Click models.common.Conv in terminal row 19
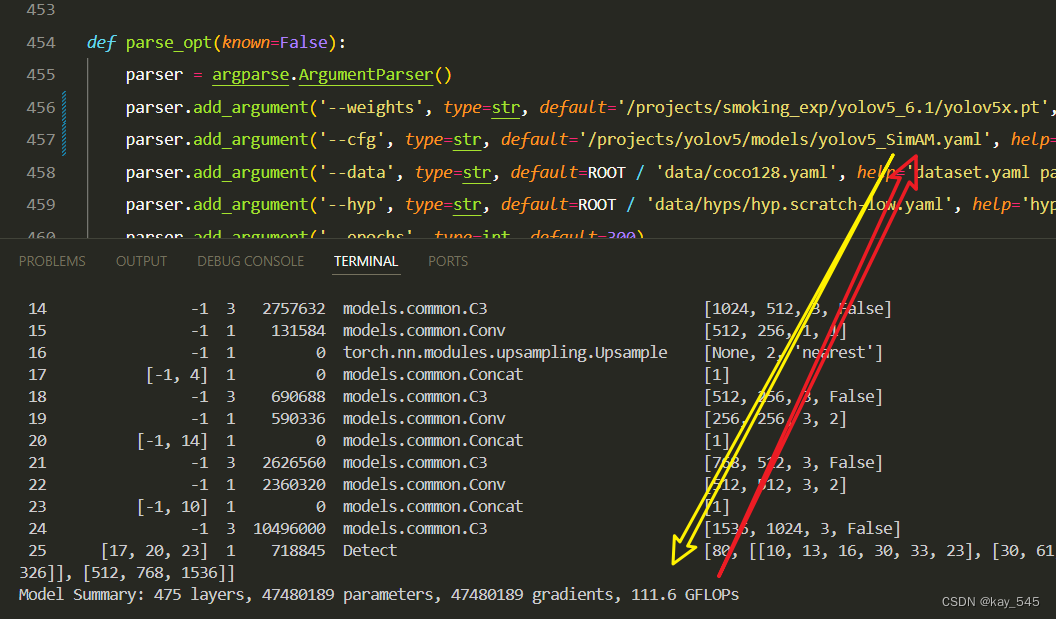Screen dimensions: 1056x619 click(424, 418)
